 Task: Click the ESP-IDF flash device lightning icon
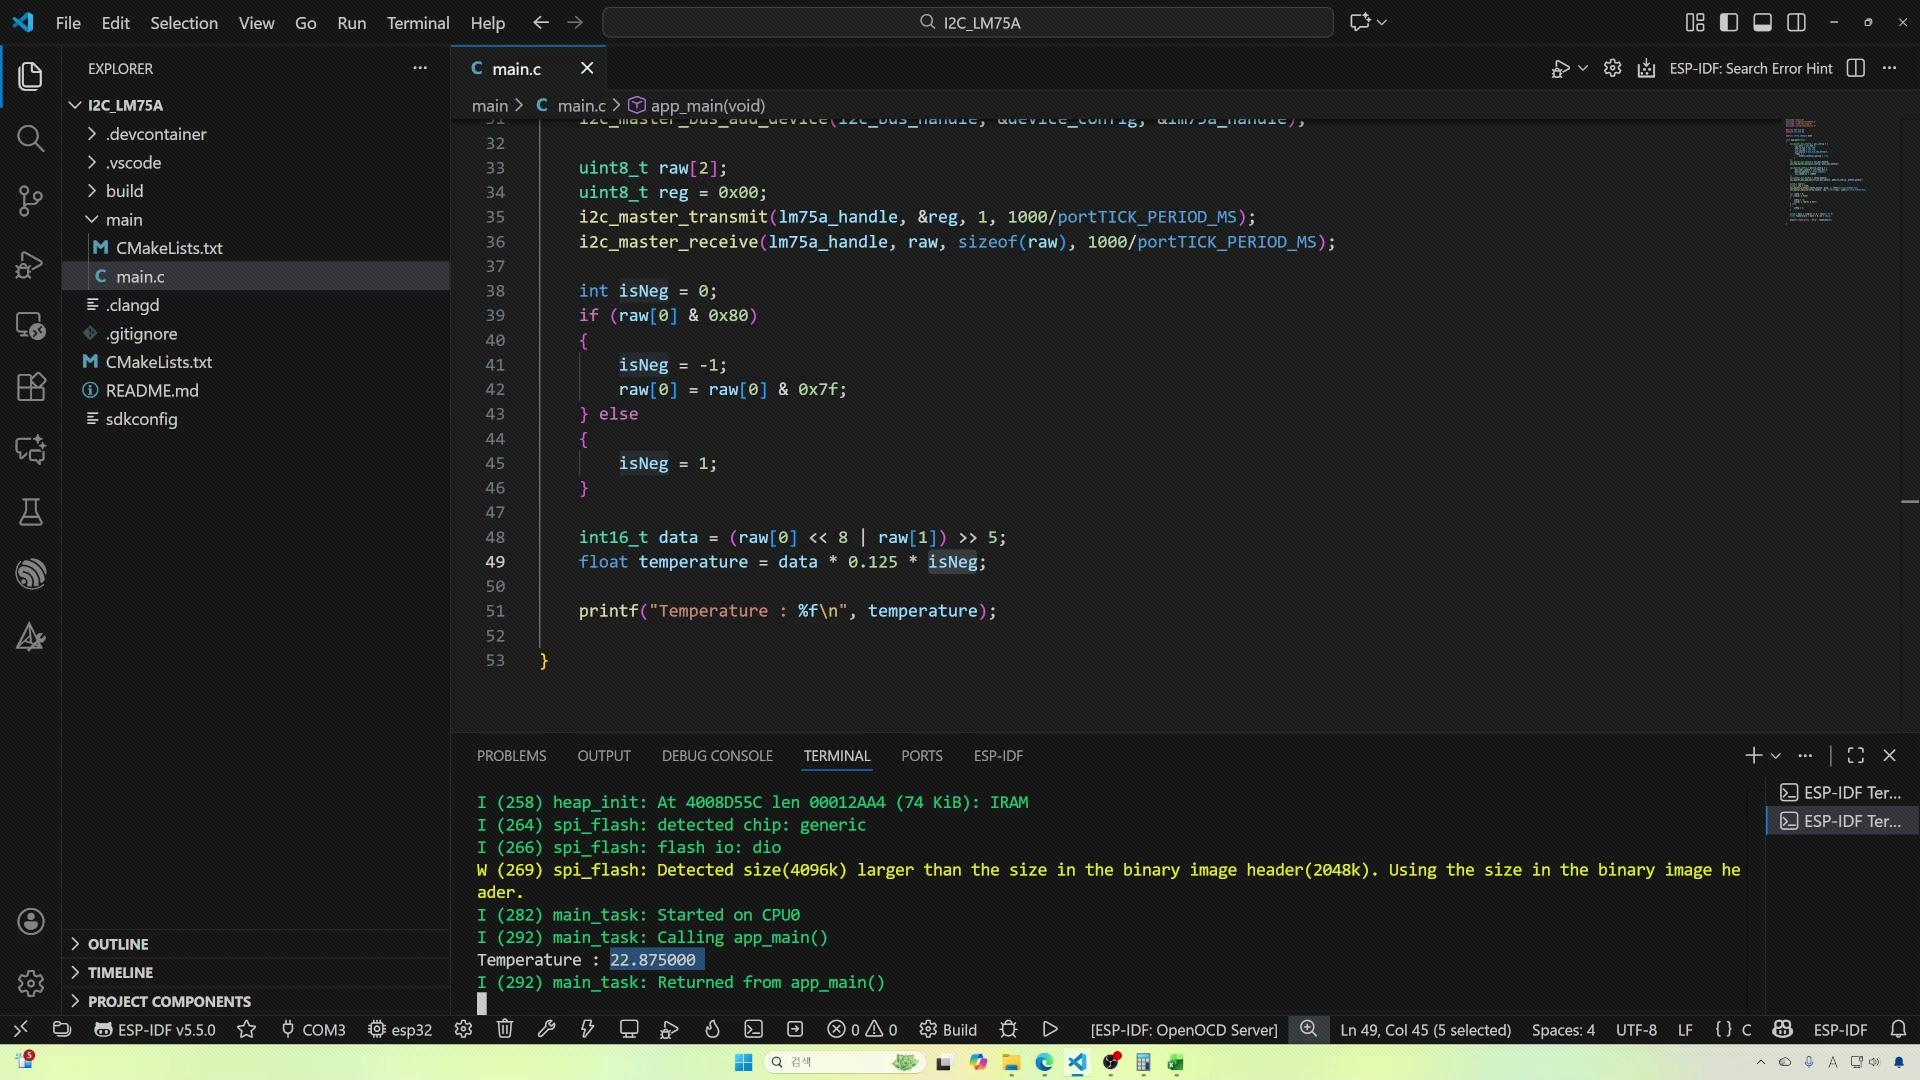point(587,1029)
